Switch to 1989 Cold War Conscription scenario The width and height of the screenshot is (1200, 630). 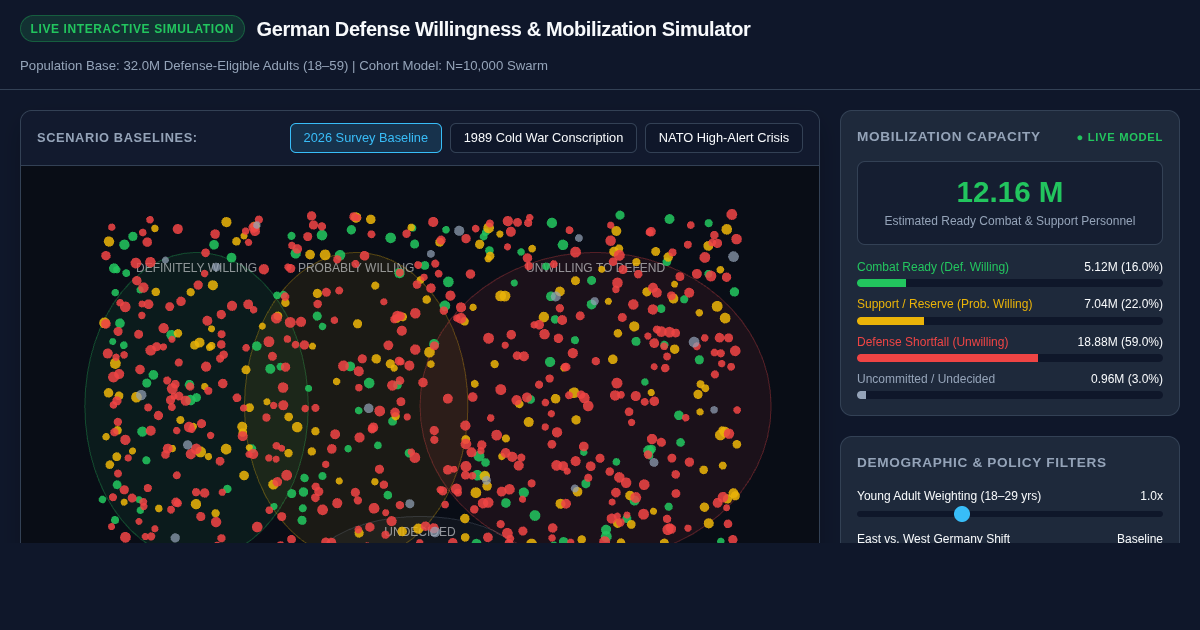tap(543, 138)
